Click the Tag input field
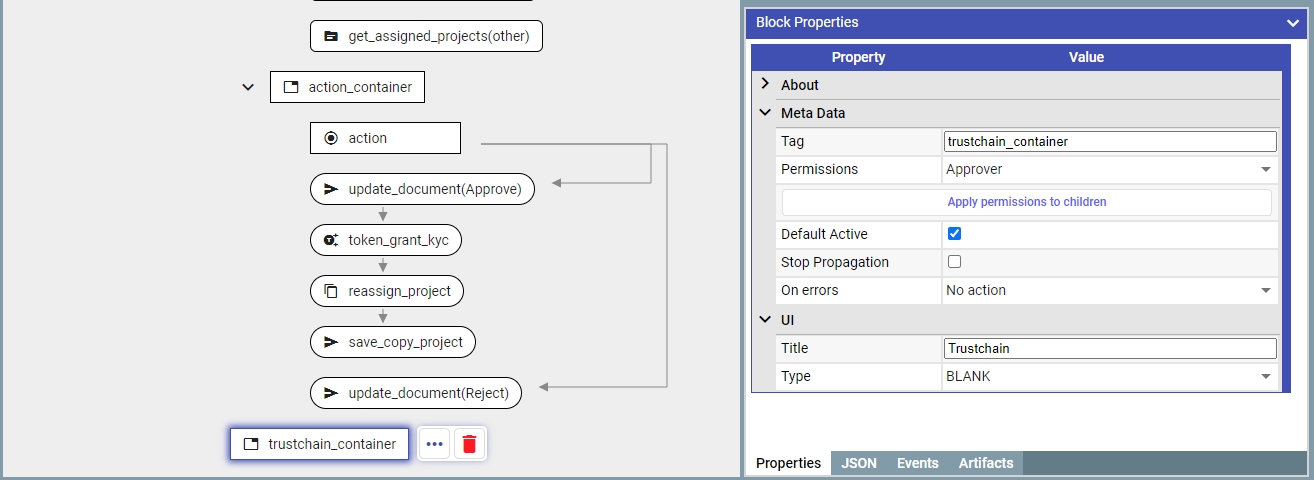The image size is (1314, 480). (1110, 142)
